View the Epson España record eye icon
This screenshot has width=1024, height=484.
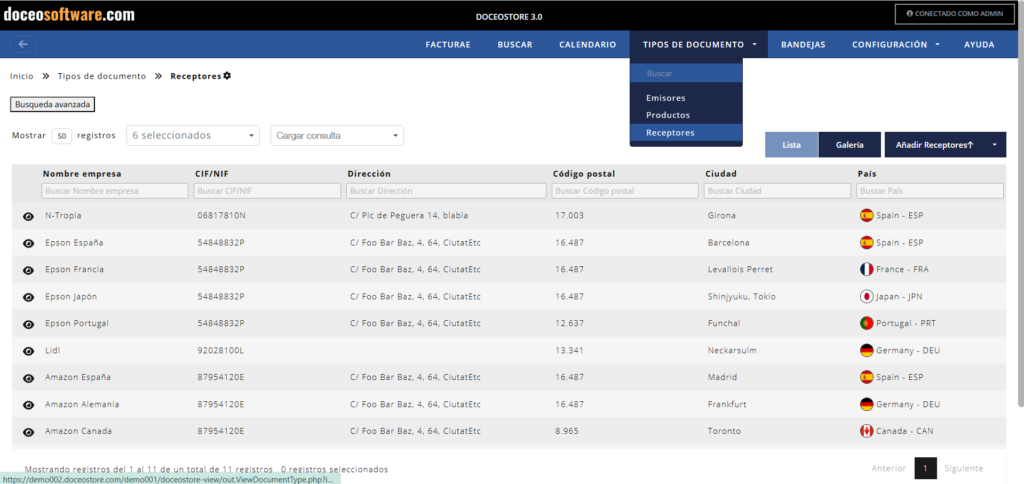28,243
